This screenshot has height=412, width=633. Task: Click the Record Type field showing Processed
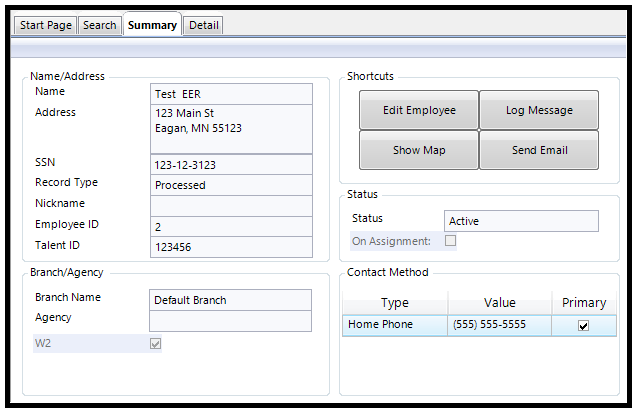point(231,185)
